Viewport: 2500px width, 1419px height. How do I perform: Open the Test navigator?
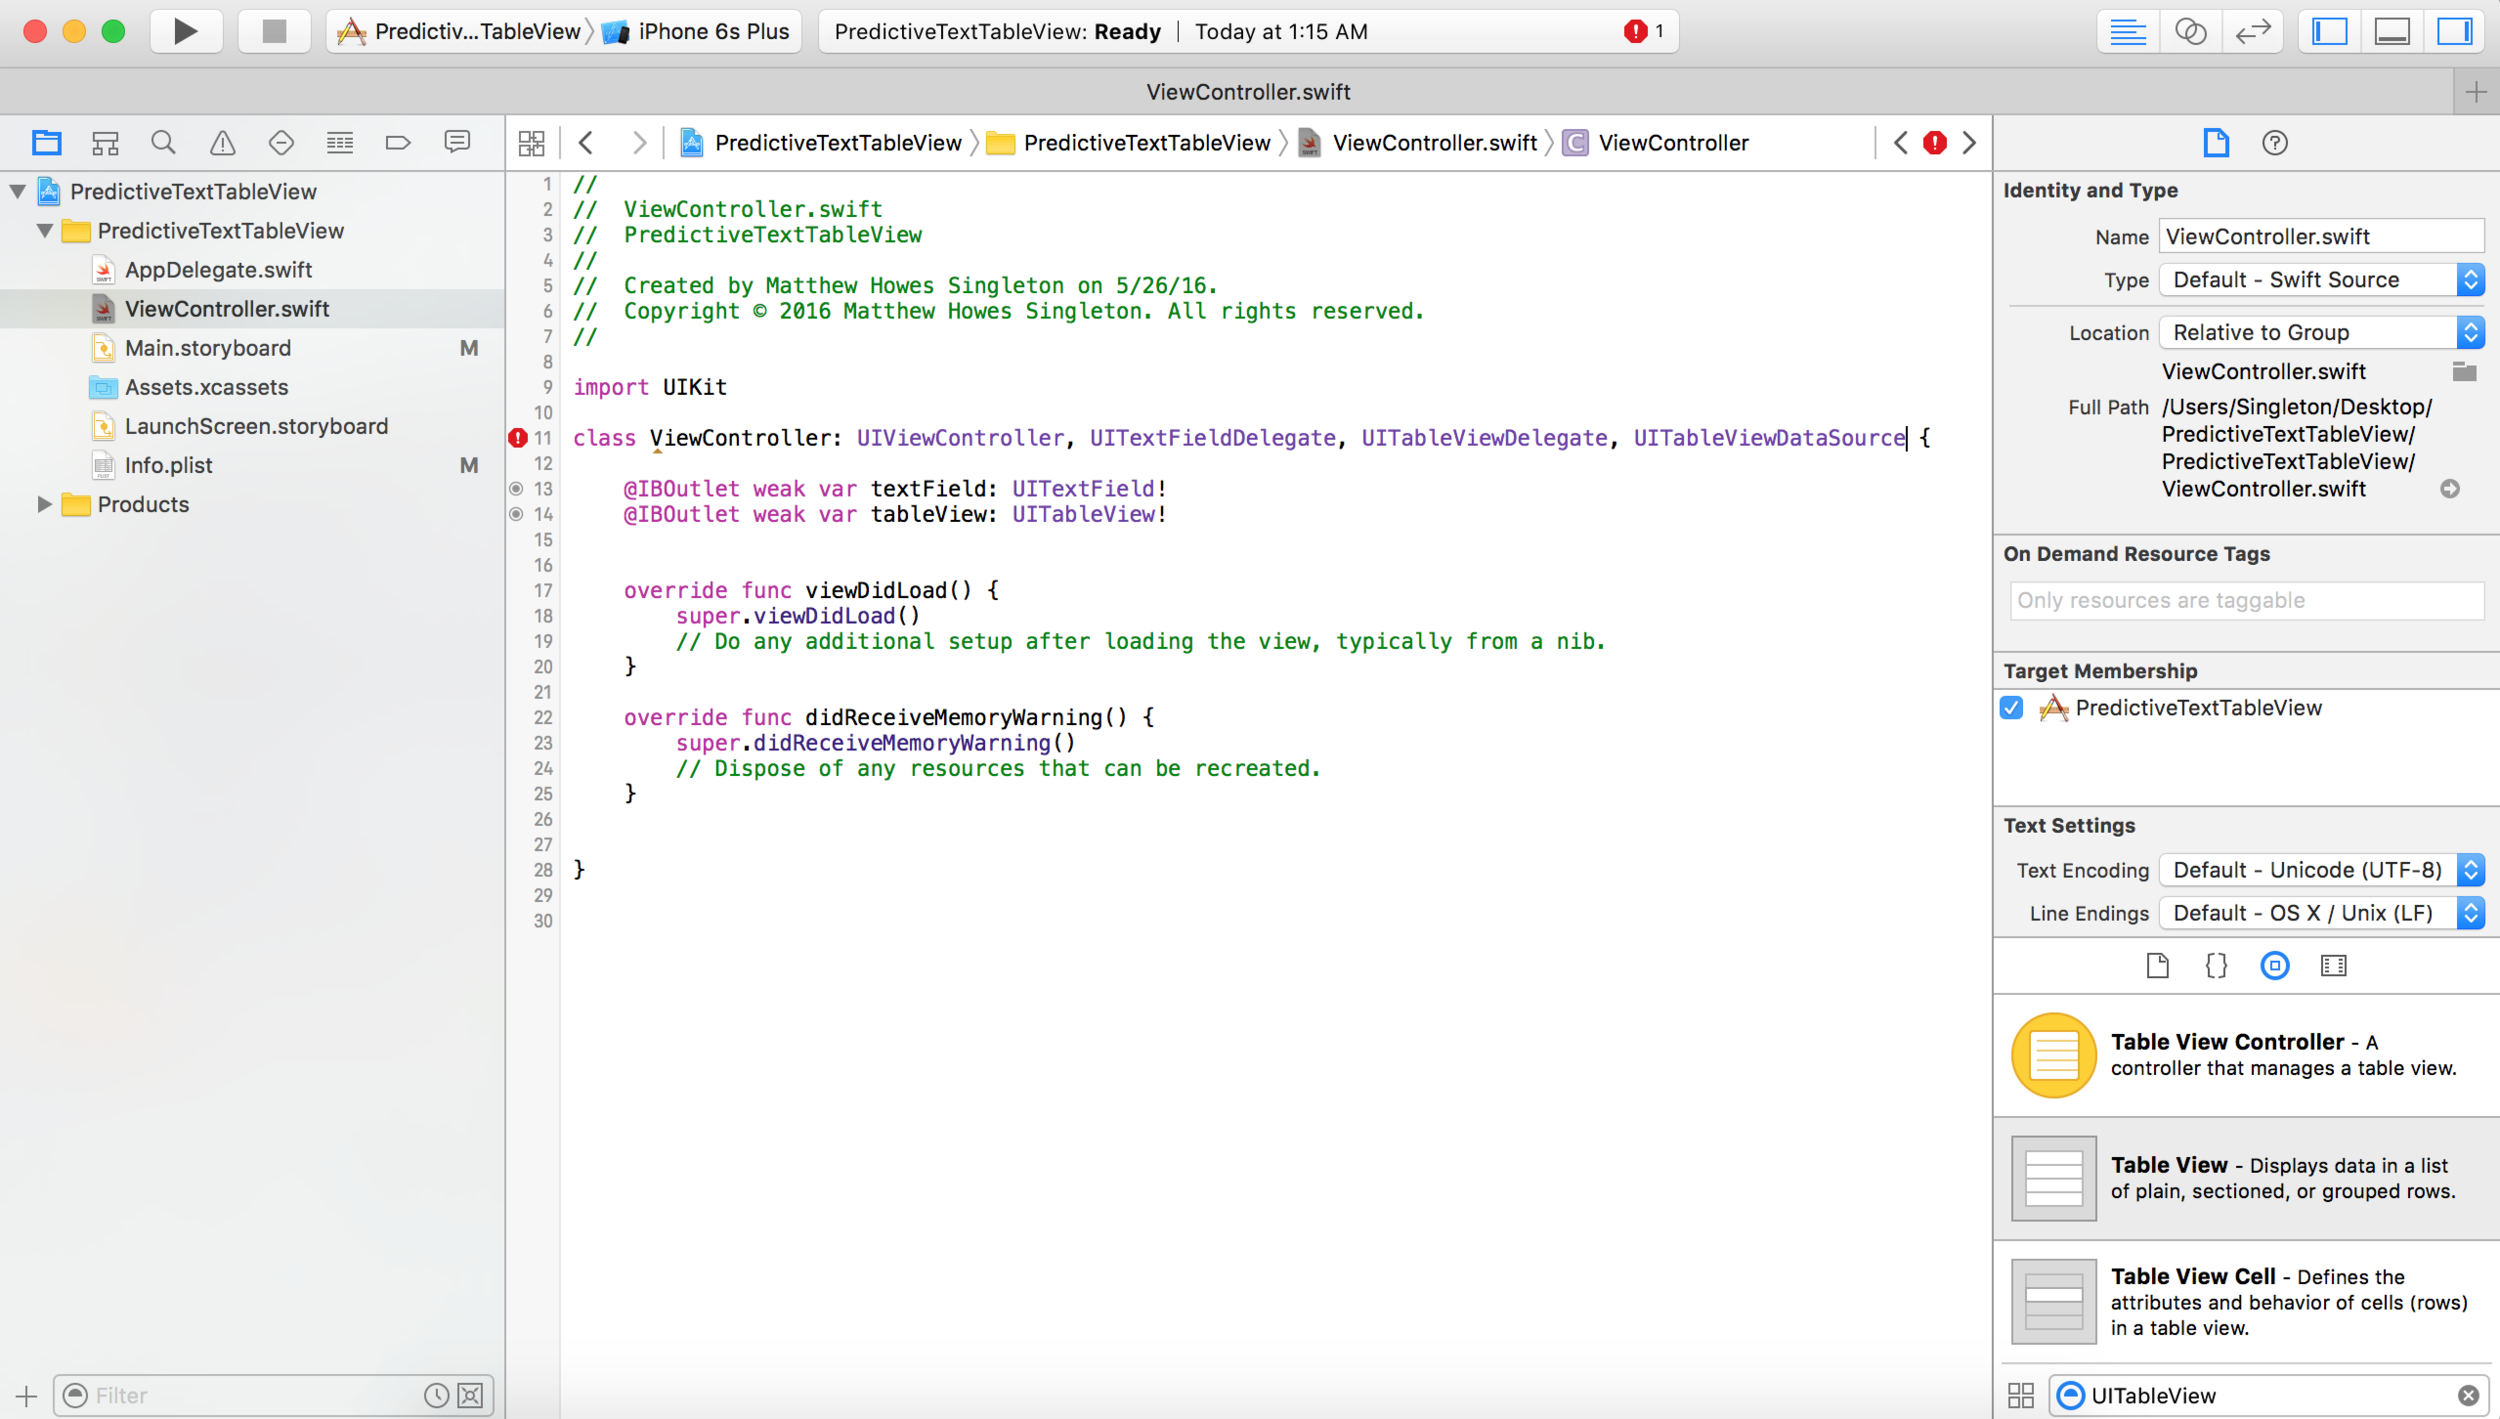[281, 143]
